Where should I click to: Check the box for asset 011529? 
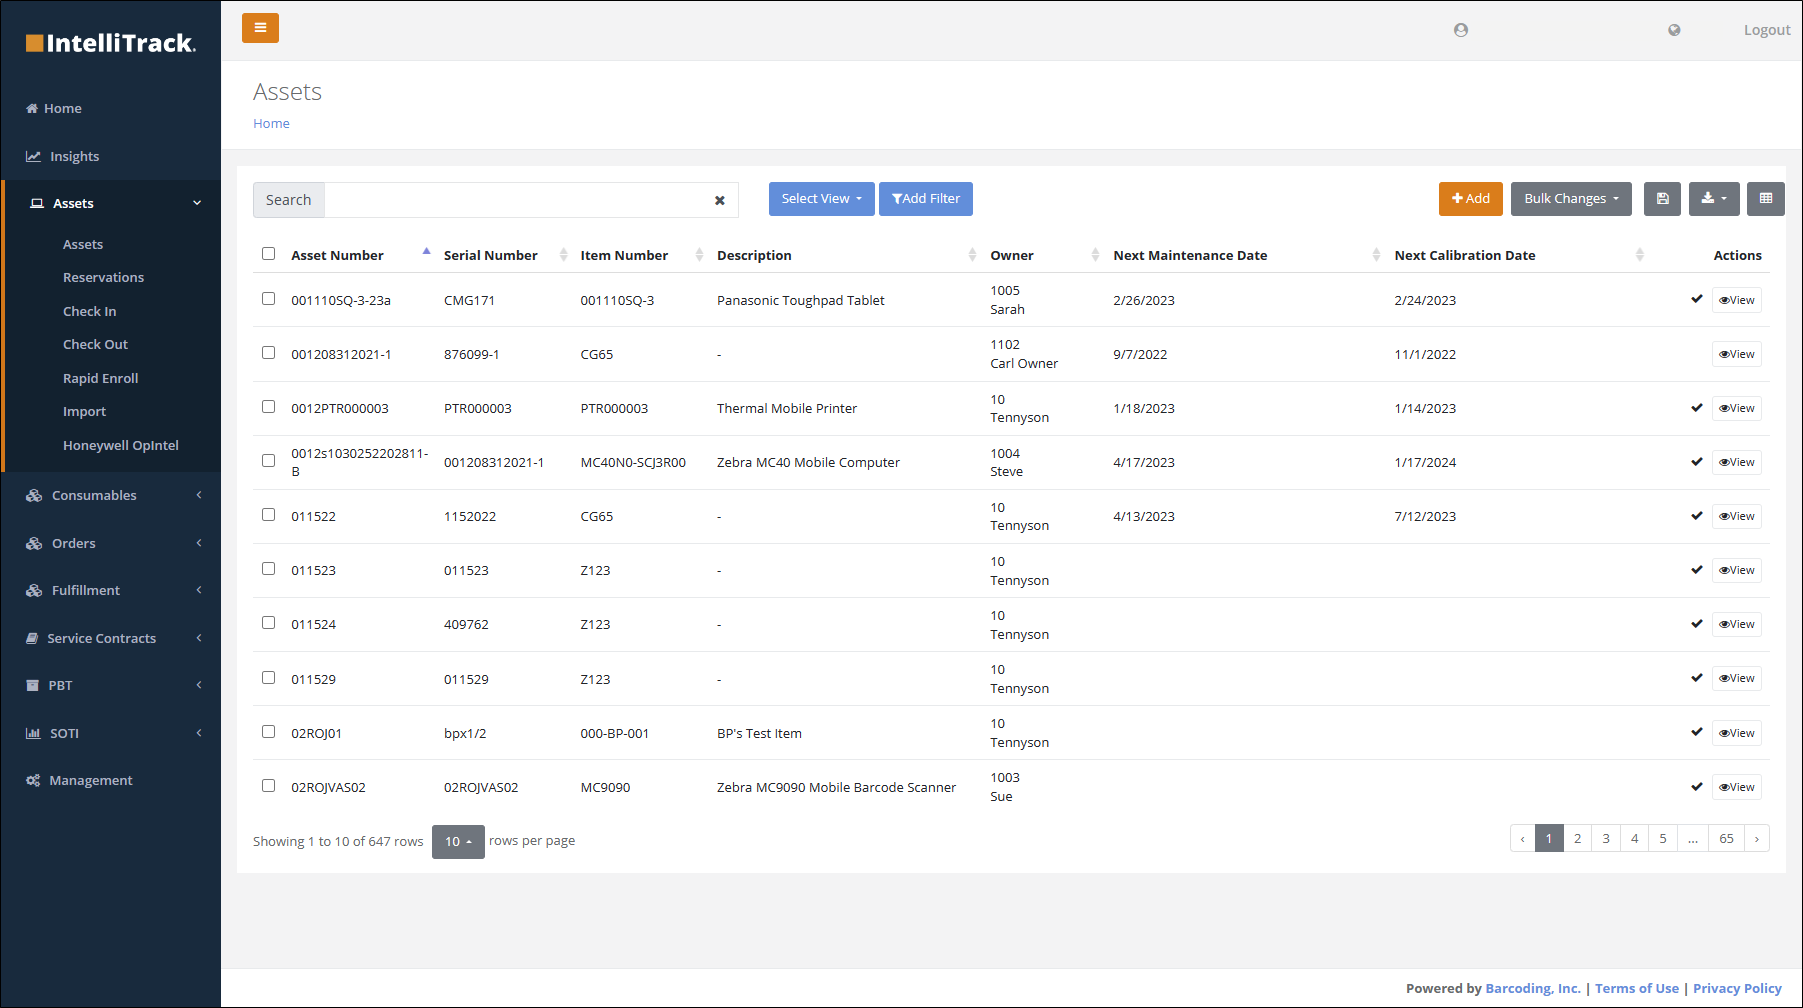pyautogui.click(x=268, y=678)
